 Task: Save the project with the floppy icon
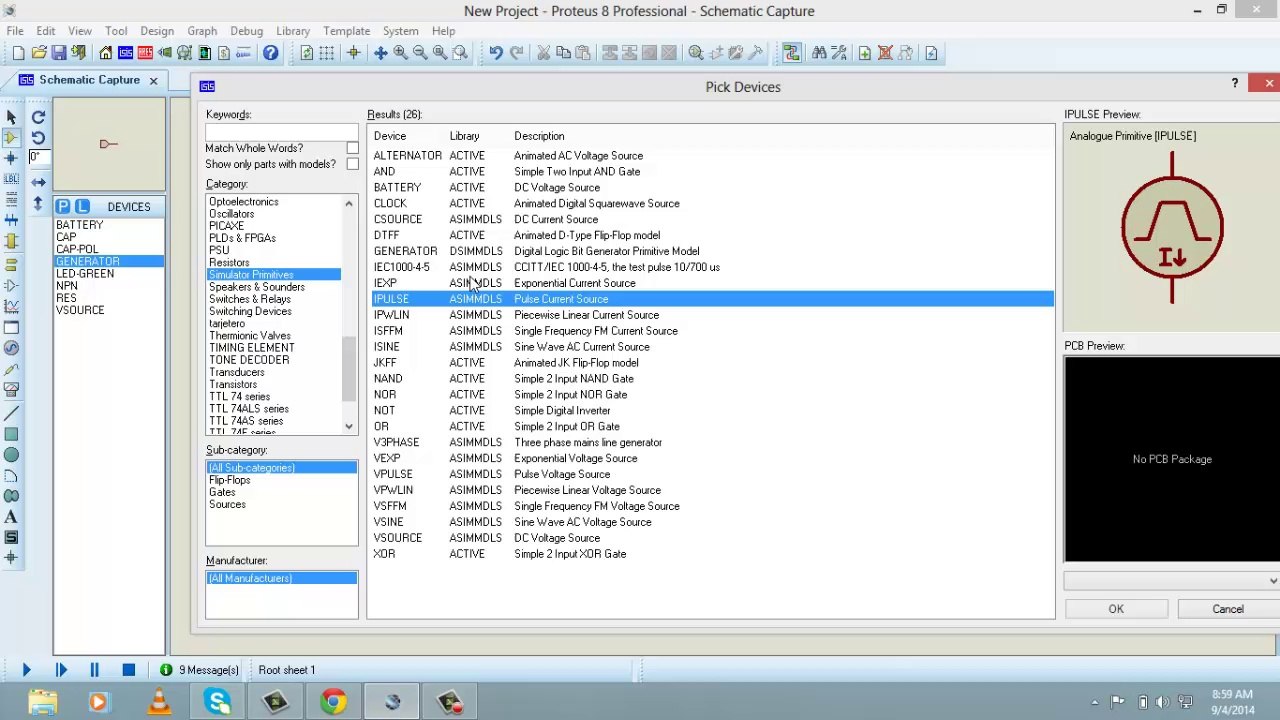point(59,53)
